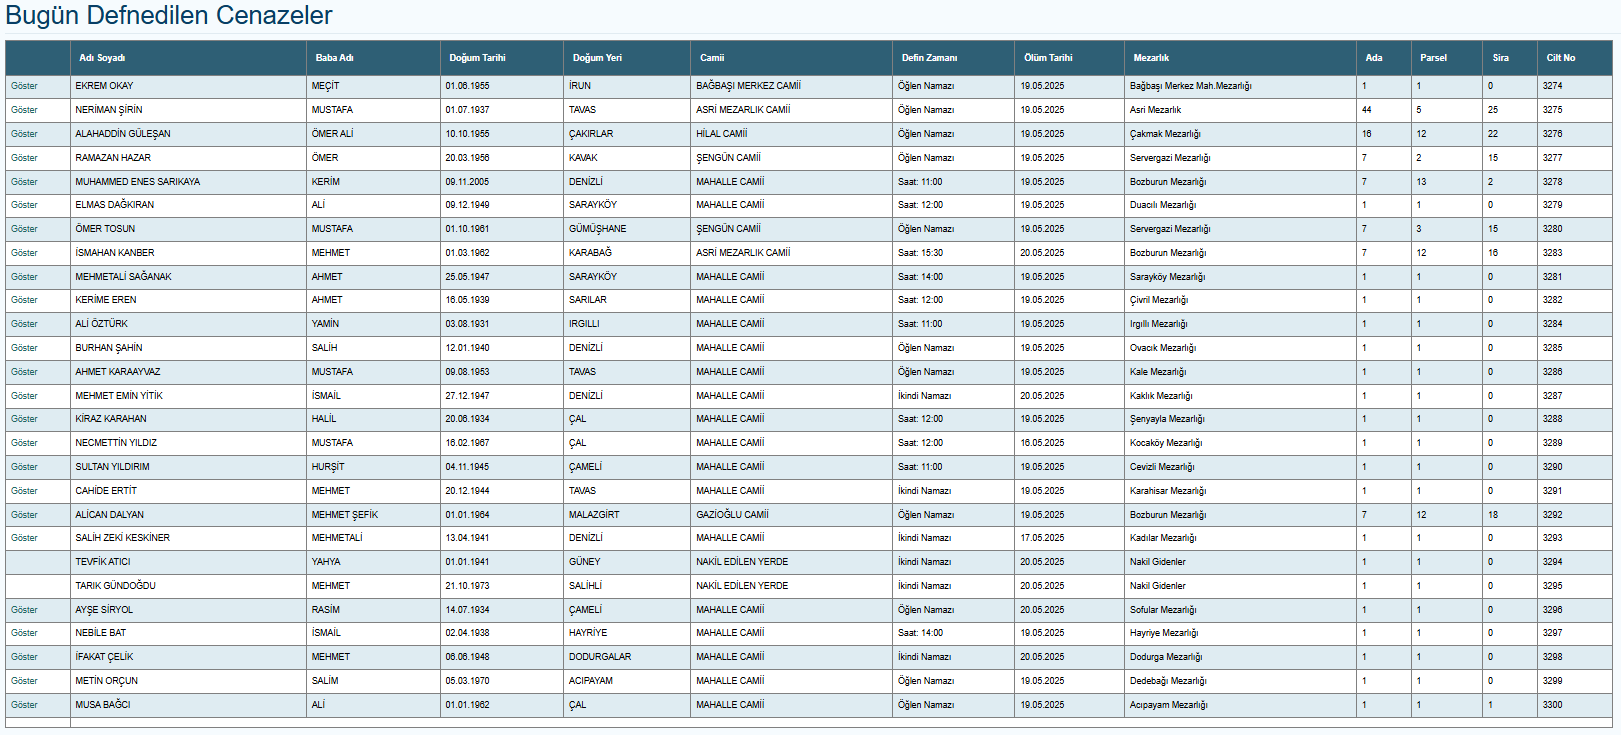
Task: Open Göster link for CAHİDE ERTİT
Action: click(x=24, y=491)
